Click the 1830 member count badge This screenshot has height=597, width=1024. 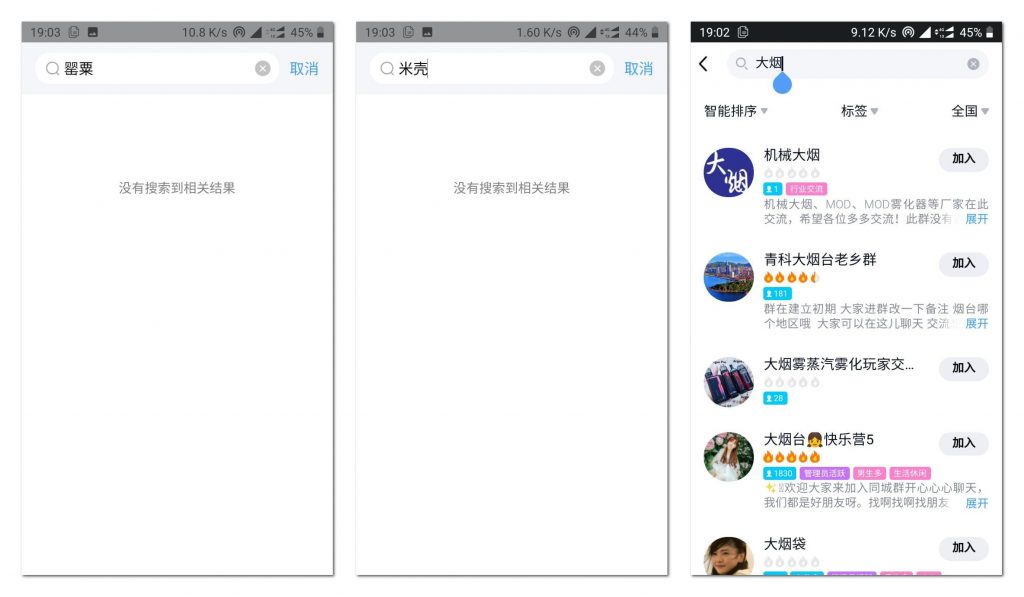779,473
